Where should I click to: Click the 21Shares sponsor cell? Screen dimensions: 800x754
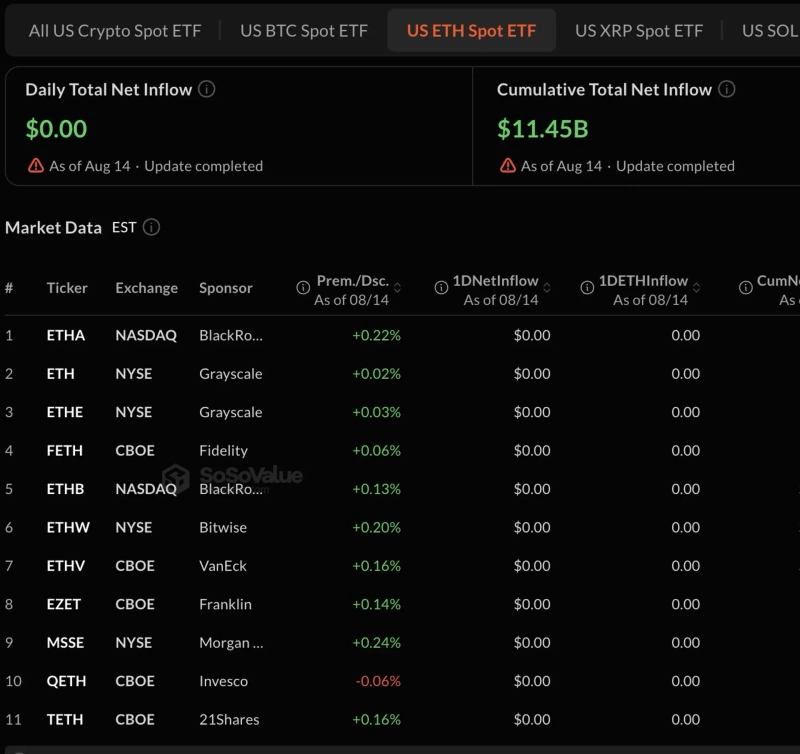pyautogui.click(x=229, y=719)
